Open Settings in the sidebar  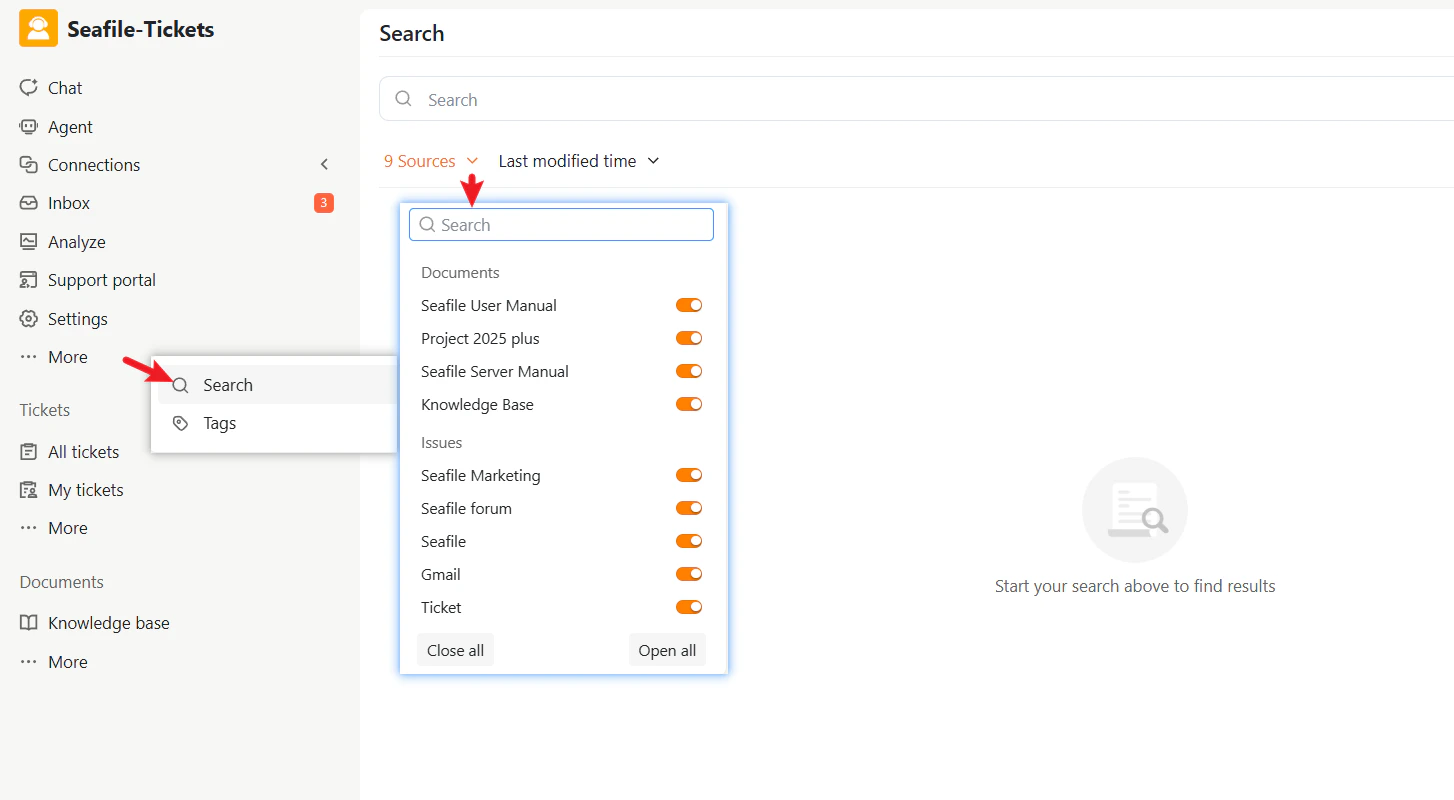click(78, 319)
